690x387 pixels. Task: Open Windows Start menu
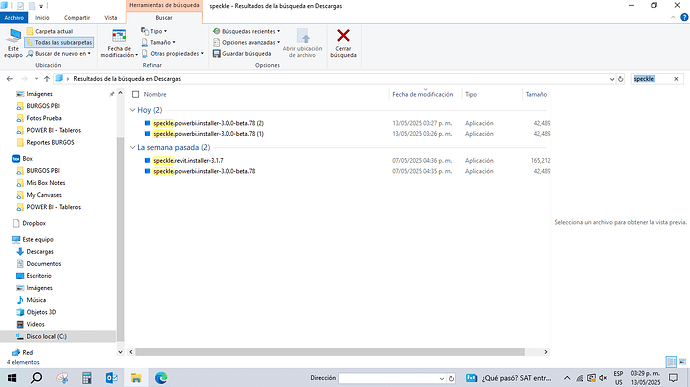[12, 378]
